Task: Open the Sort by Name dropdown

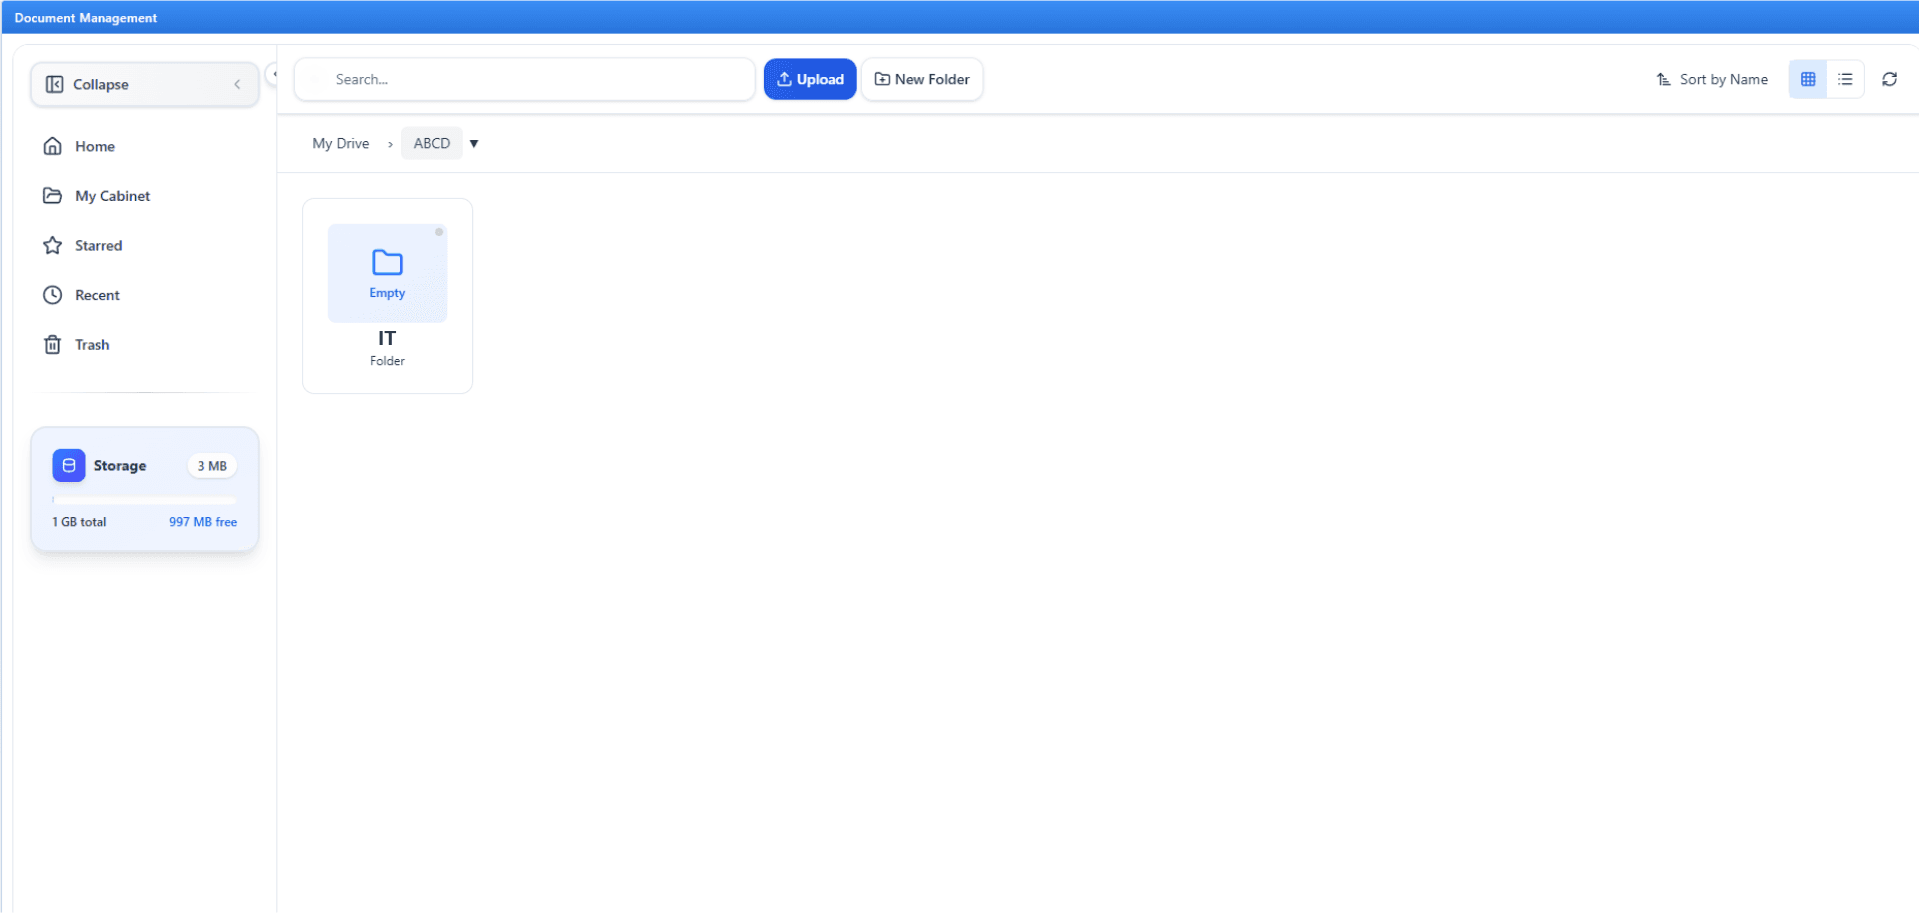Action: 1712,79
